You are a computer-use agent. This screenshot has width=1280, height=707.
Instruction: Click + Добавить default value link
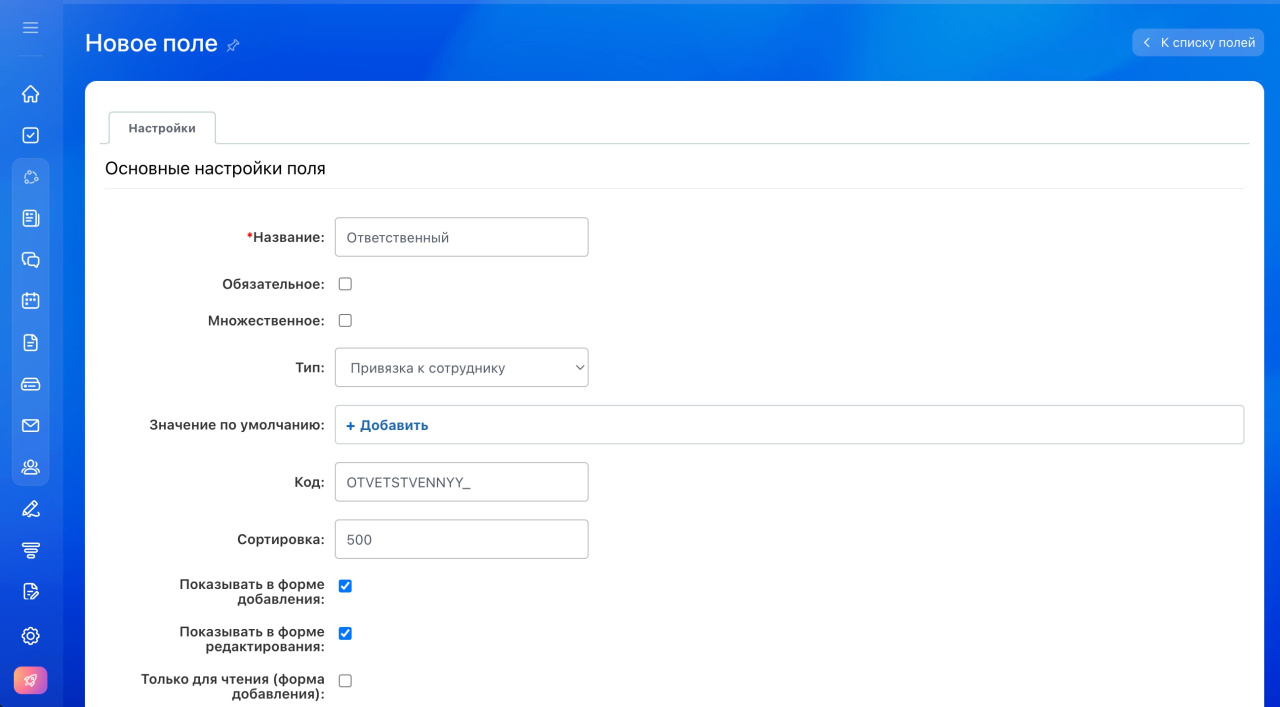(x=387, y=425)
